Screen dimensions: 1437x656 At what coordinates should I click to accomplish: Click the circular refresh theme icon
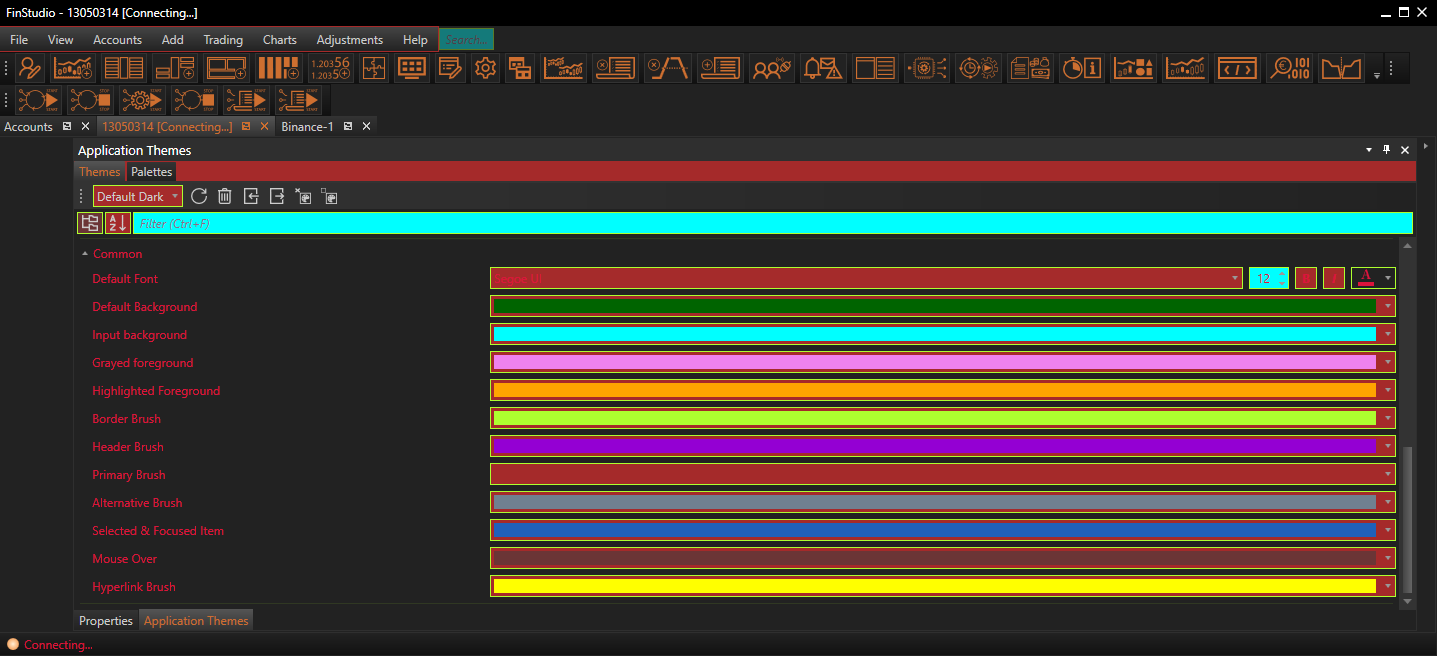tap(199, 196)
